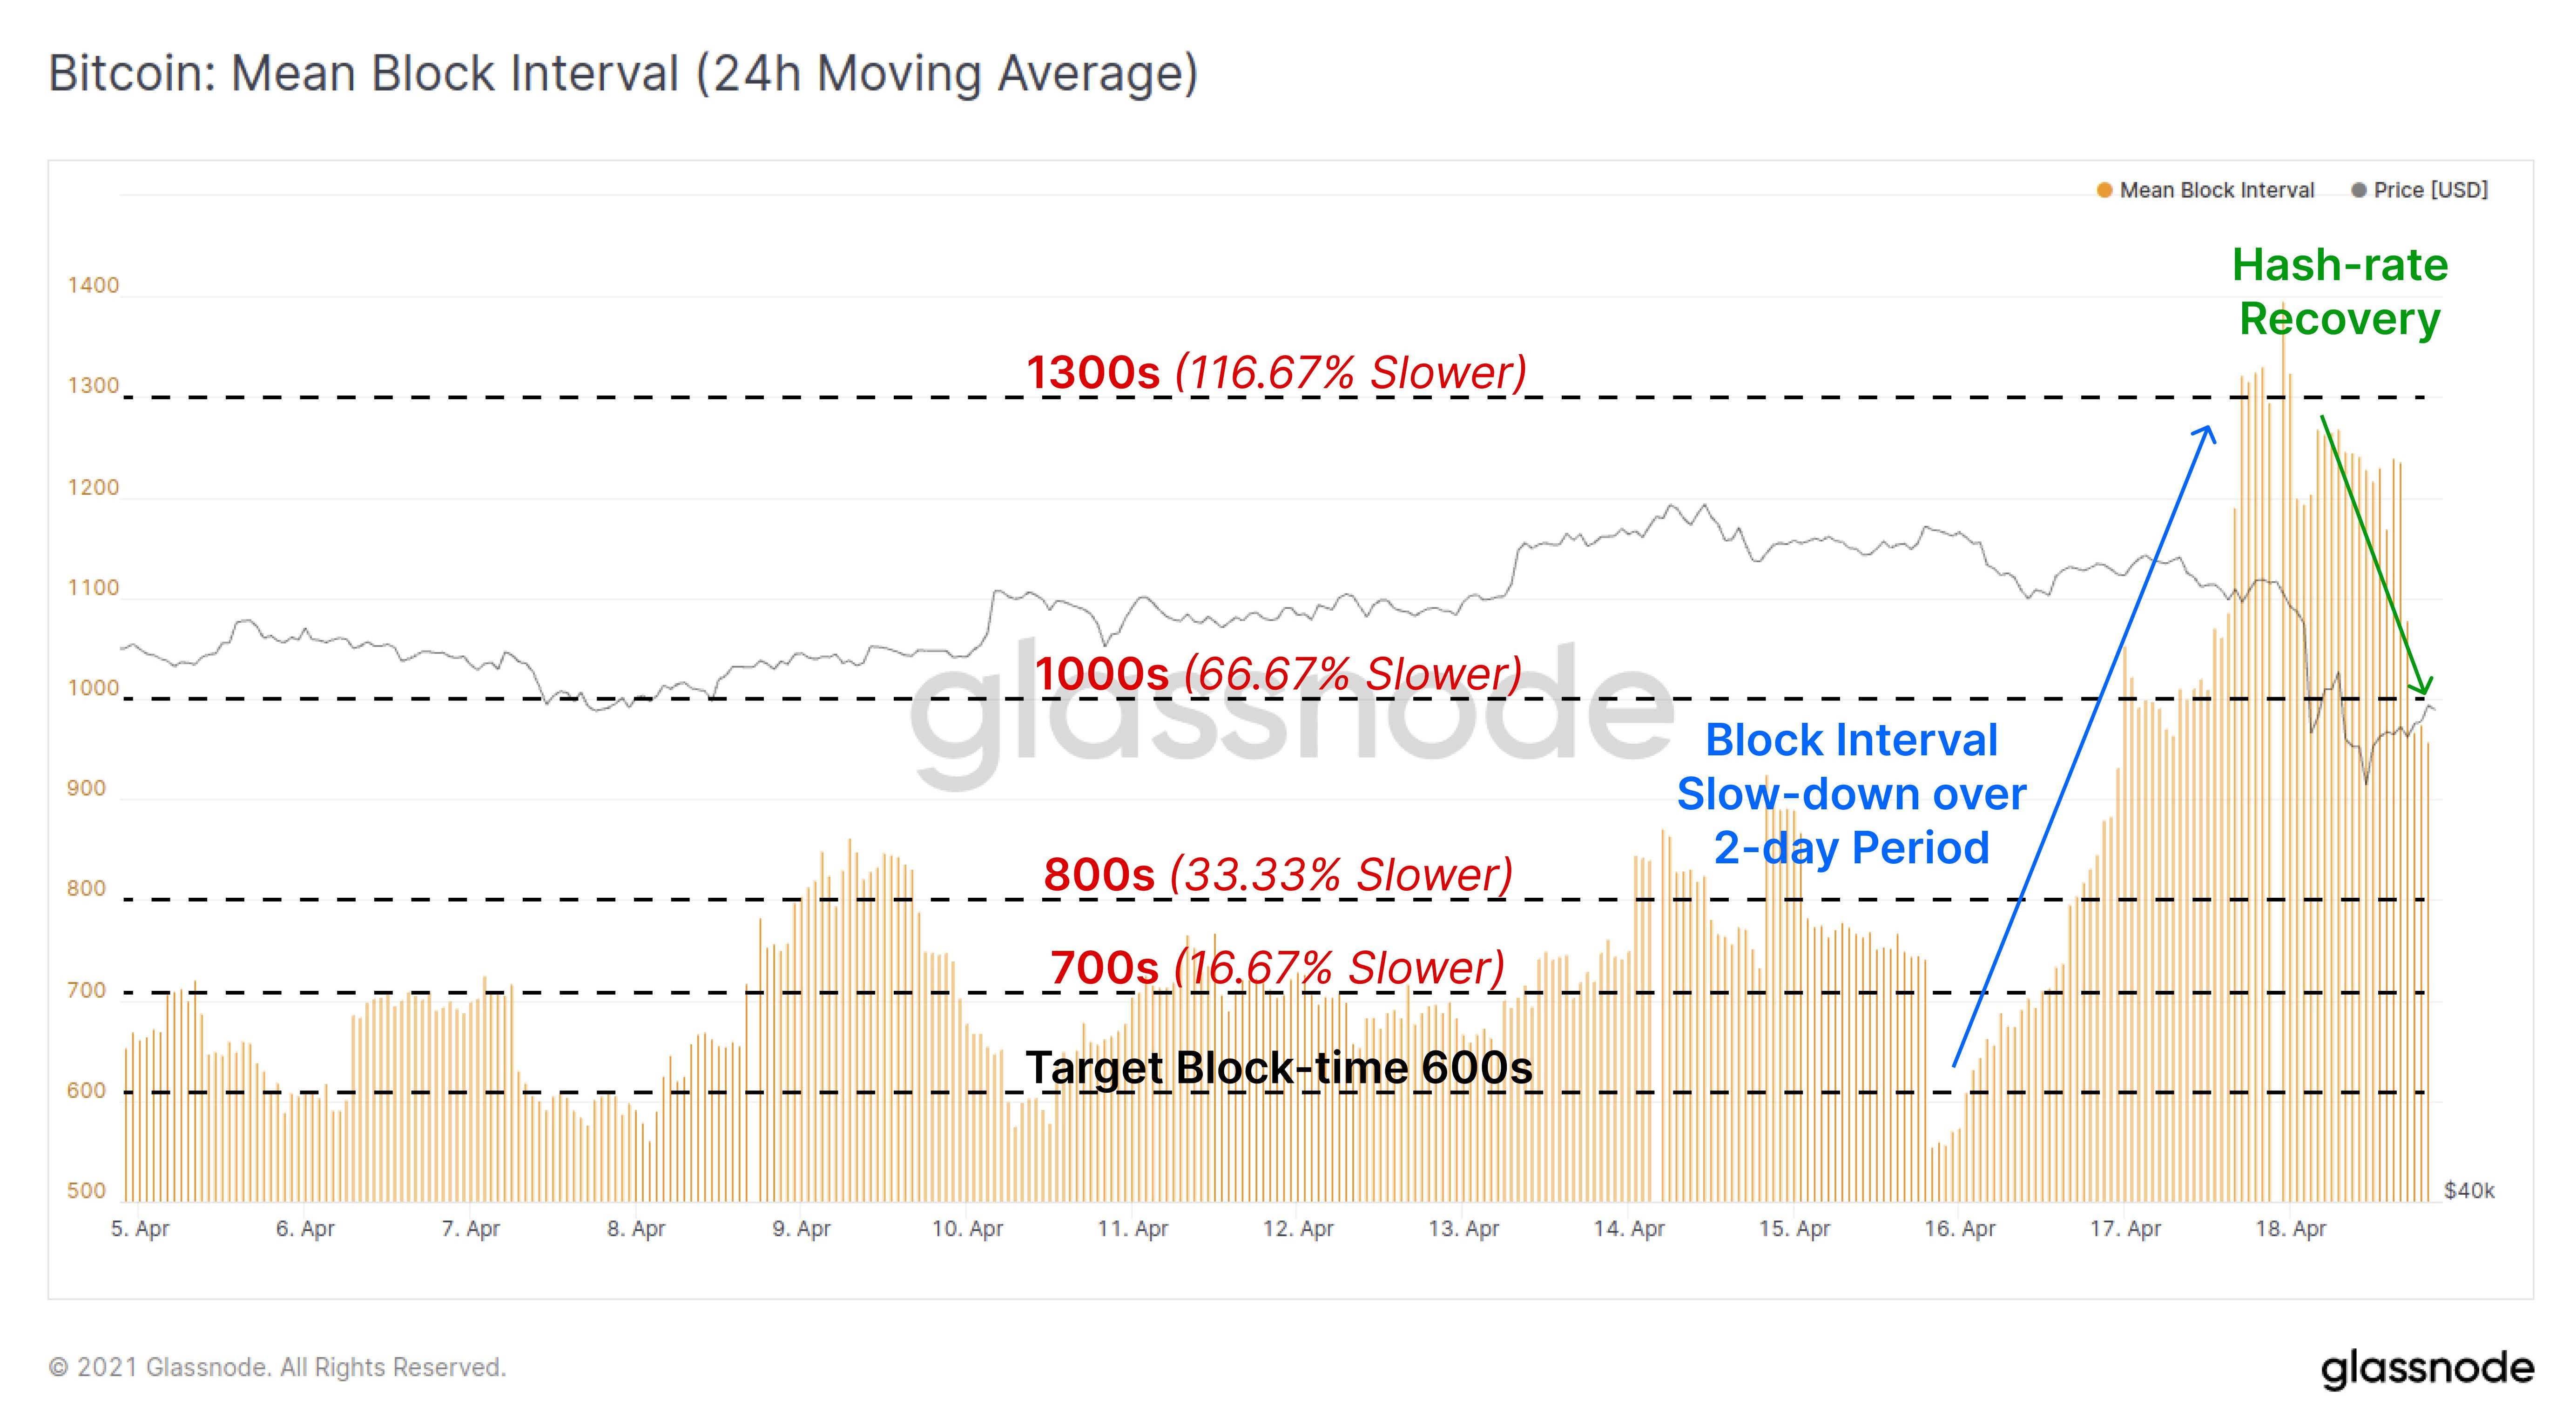Click the glassnode logo in the bottom-right corner
Screen dimensions: 2576x1419
[2427, 1368]
